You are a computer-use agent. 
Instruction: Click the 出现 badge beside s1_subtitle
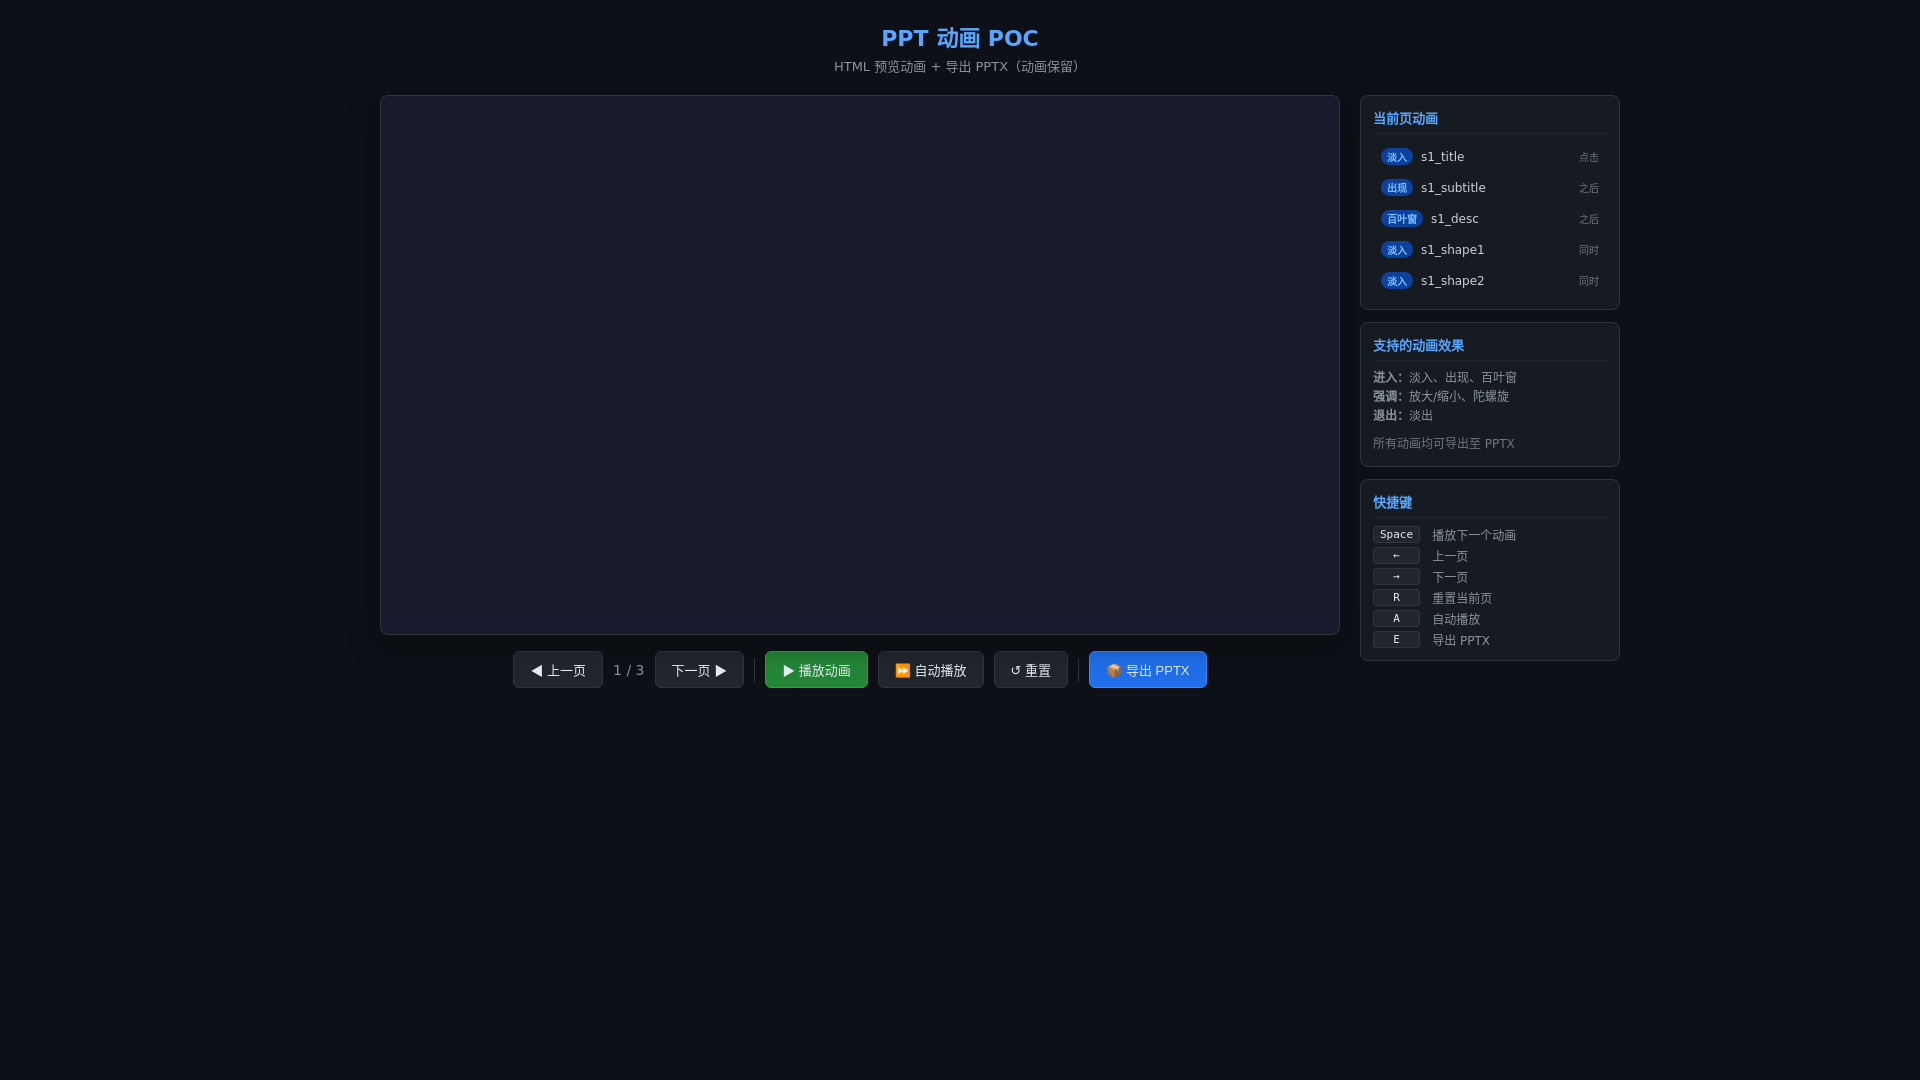point(1397,188)
